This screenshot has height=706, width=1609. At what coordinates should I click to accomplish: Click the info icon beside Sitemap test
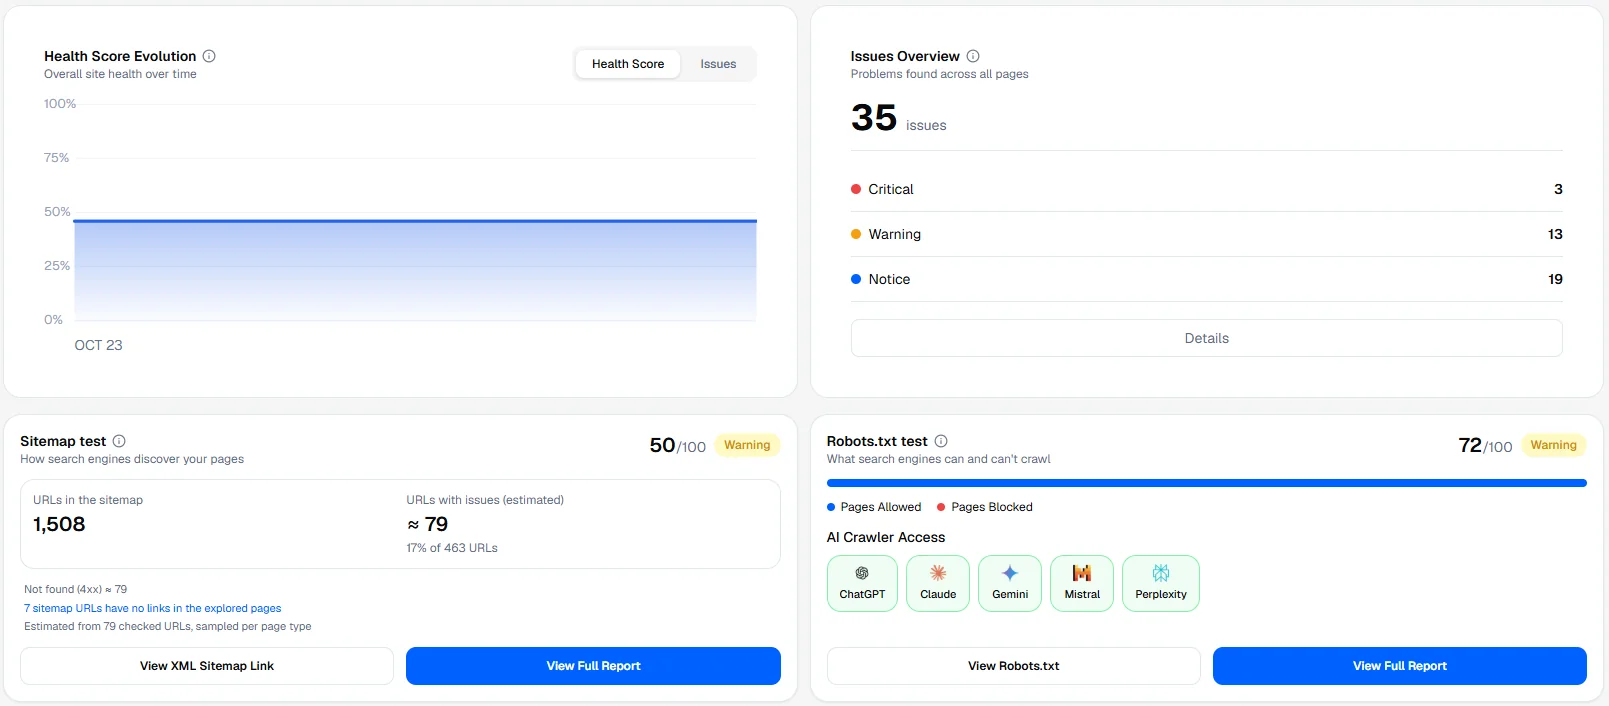tap(119, 441)
